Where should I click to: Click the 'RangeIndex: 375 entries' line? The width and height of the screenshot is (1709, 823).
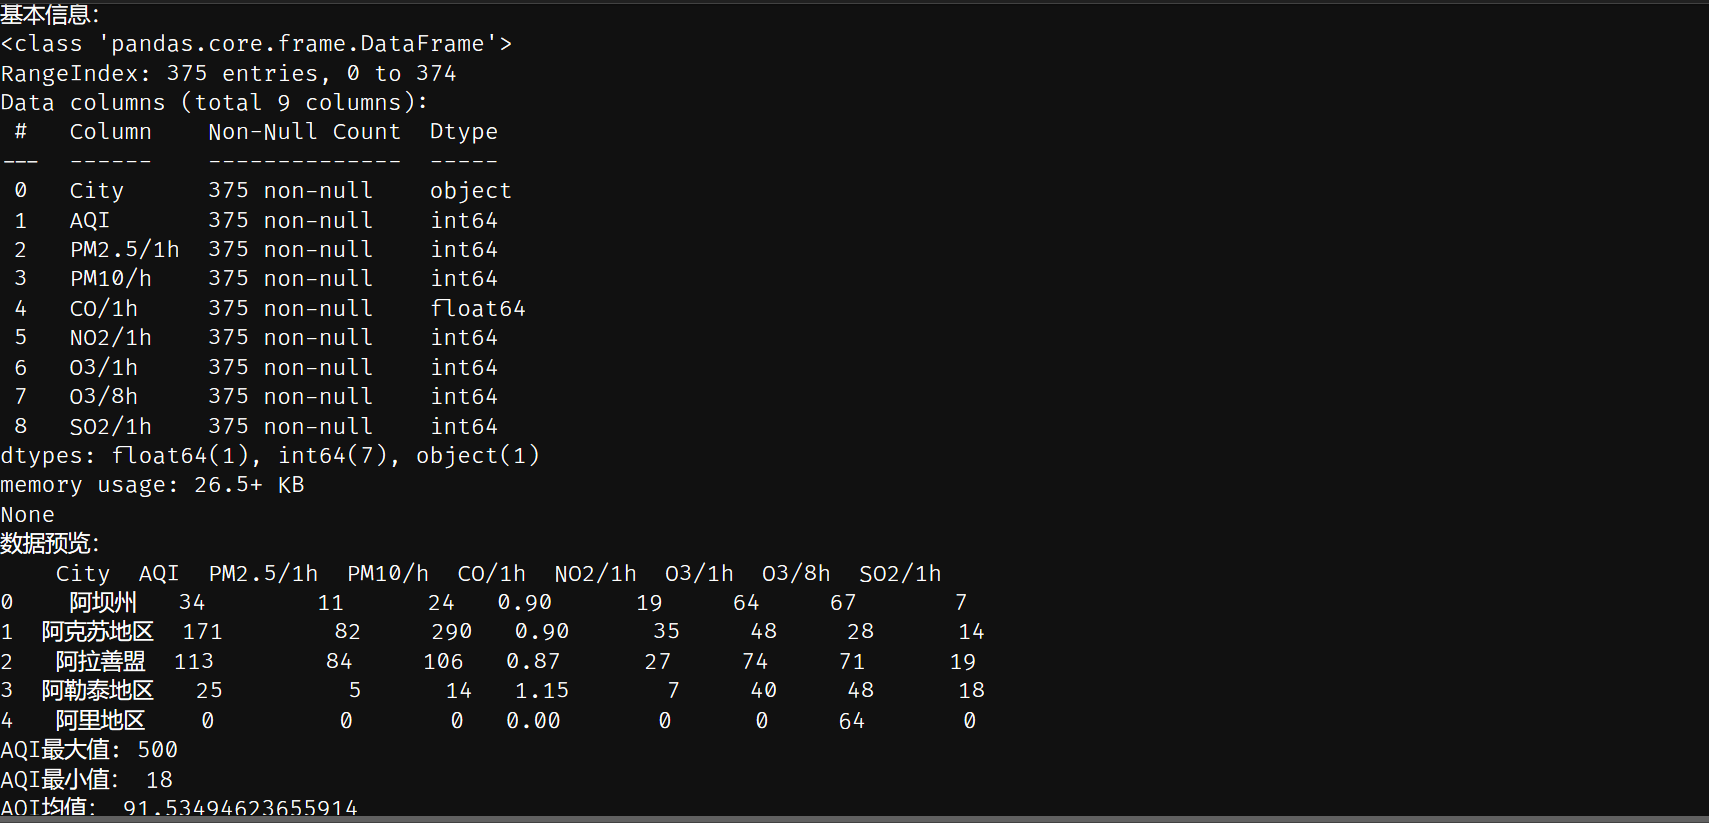228,73
